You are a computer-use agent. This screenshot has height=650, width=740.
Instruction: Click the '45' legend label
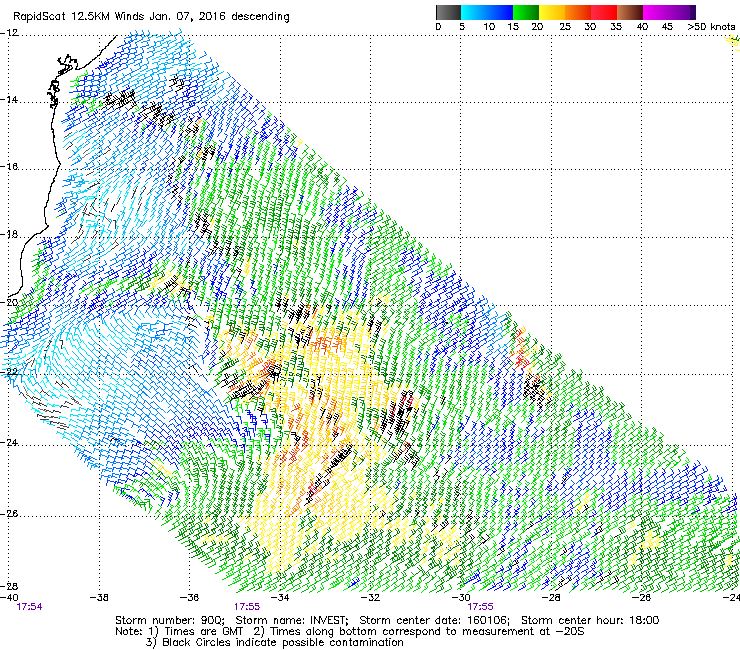pos(667,27)
